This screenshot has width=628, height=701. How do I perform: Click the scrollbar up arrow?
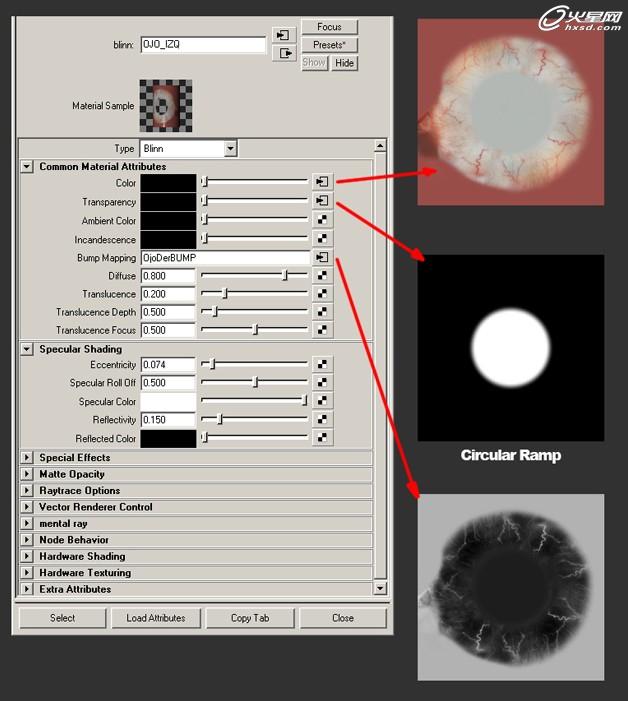click(x=380, y=146)
